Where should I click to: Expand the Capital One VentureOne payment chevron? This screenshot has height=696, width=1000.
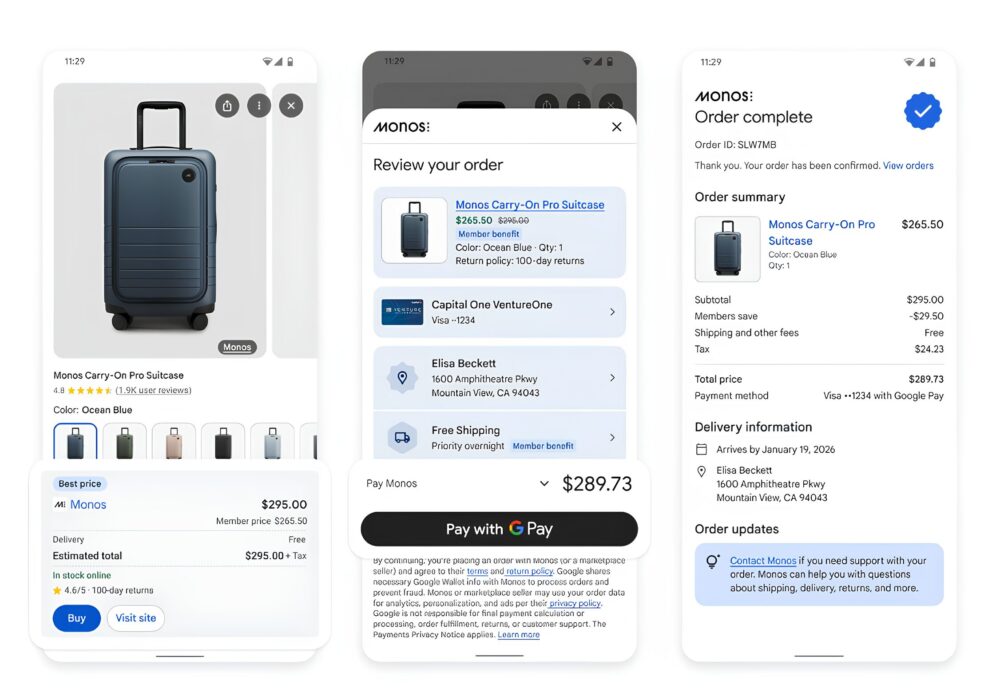click(612, 312)
